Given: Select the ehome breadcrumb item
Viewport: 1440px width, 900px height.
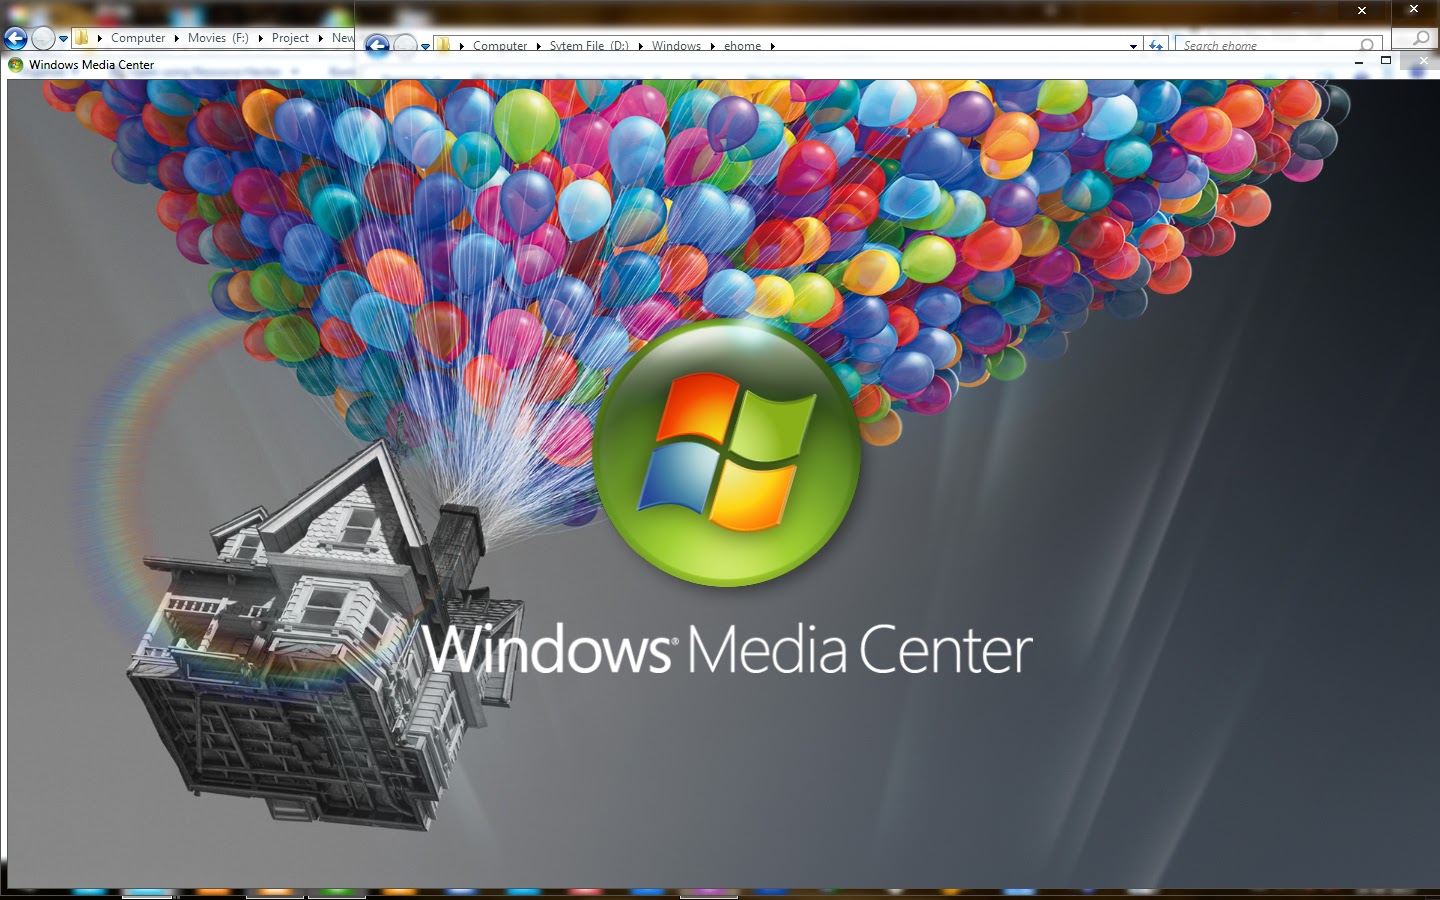Looking at the screenshot, I should click(742, 45).
